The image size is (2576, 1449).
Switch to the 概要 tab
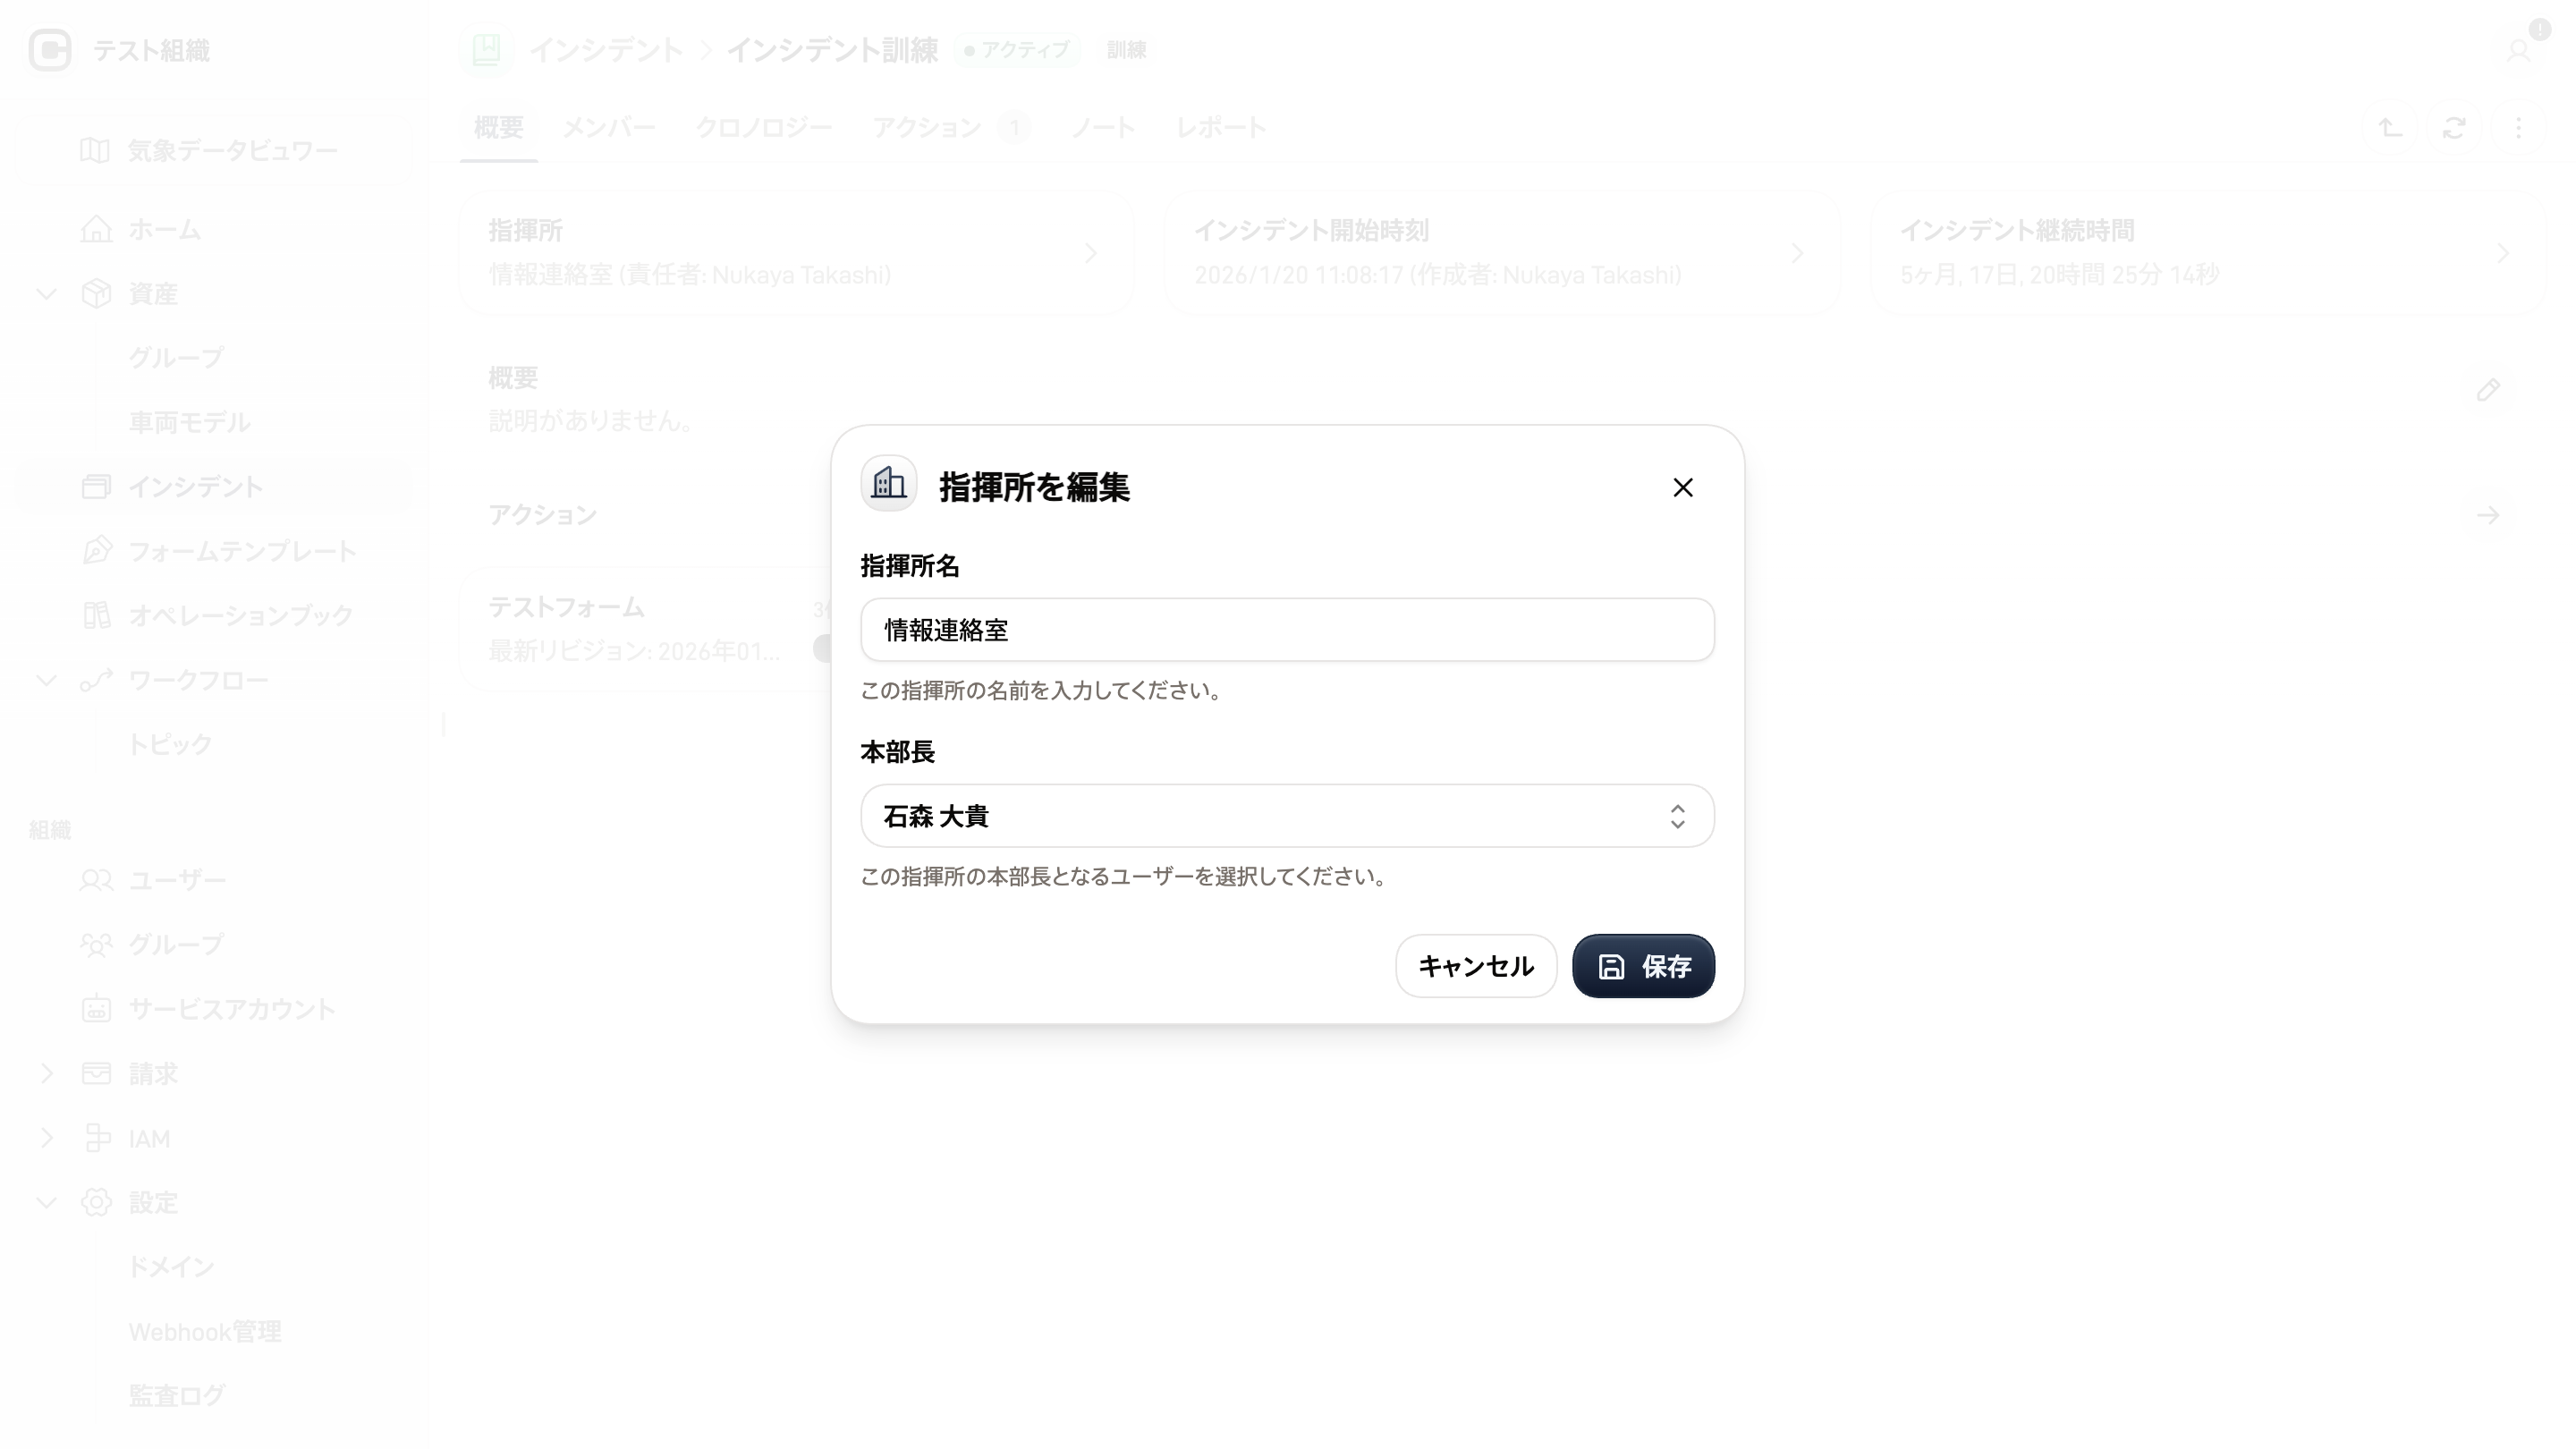498,127
